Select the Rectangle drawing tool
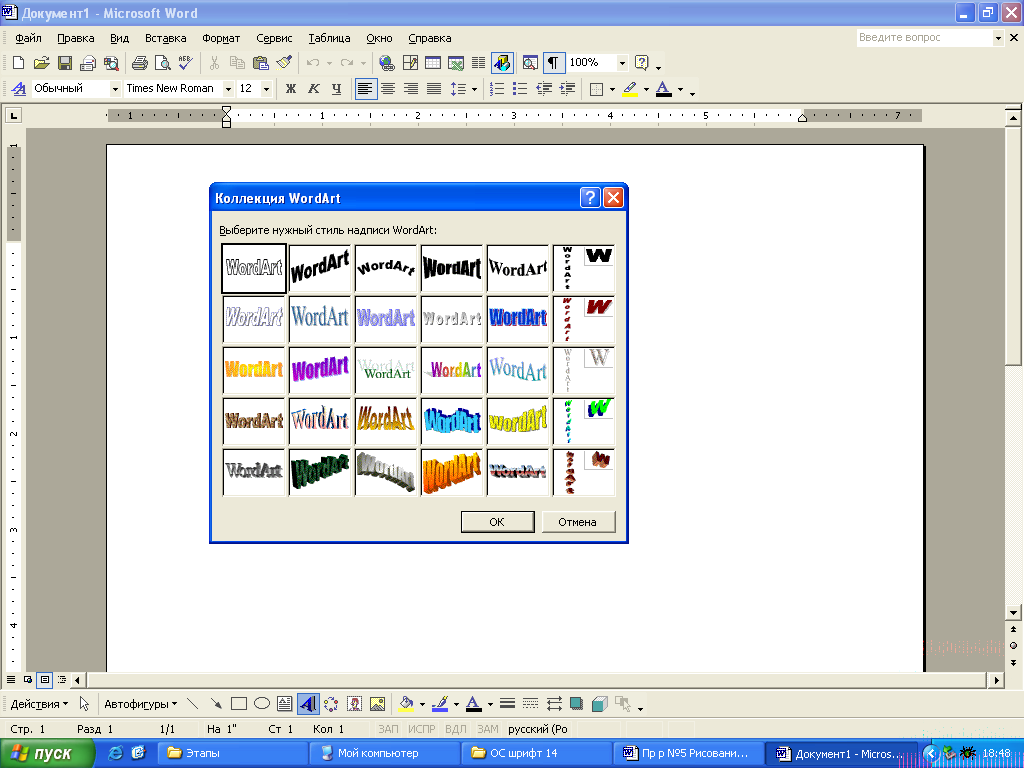The height and width of the screenshot is (768, 1024). (x=239, y=703)
